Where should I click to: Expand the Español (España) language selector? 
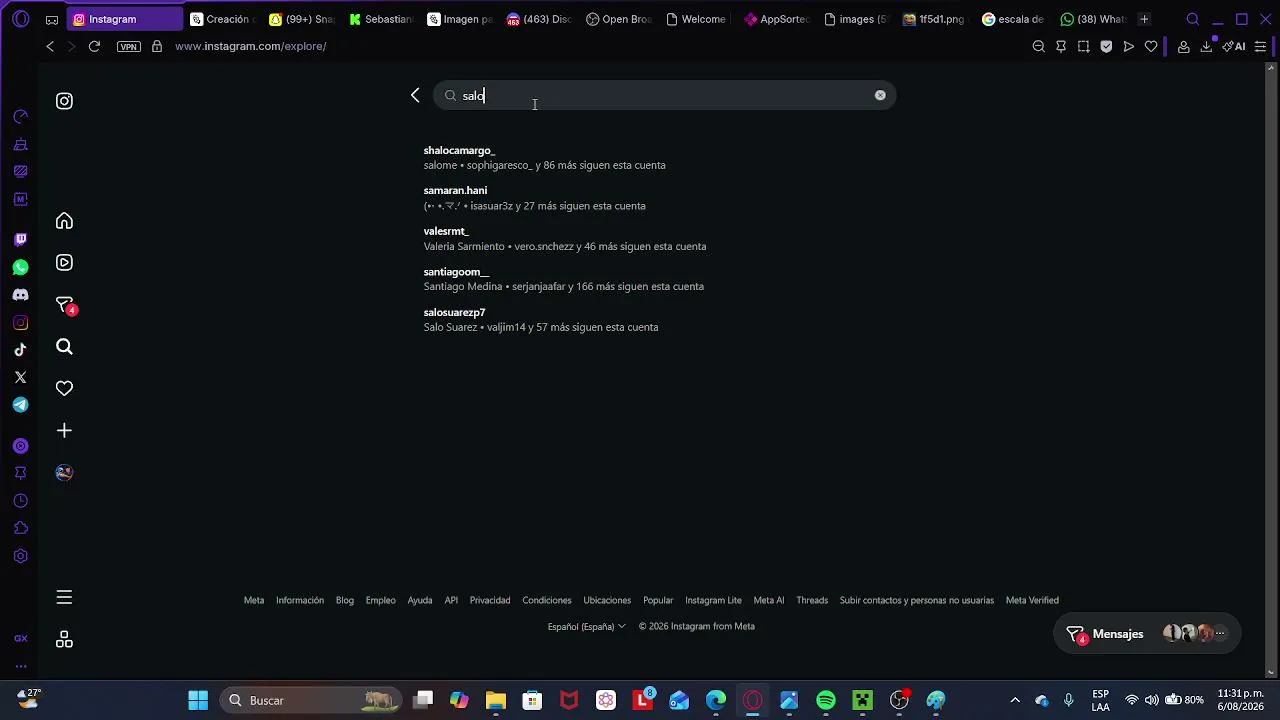pyautogui.click(x=587, y=626)
